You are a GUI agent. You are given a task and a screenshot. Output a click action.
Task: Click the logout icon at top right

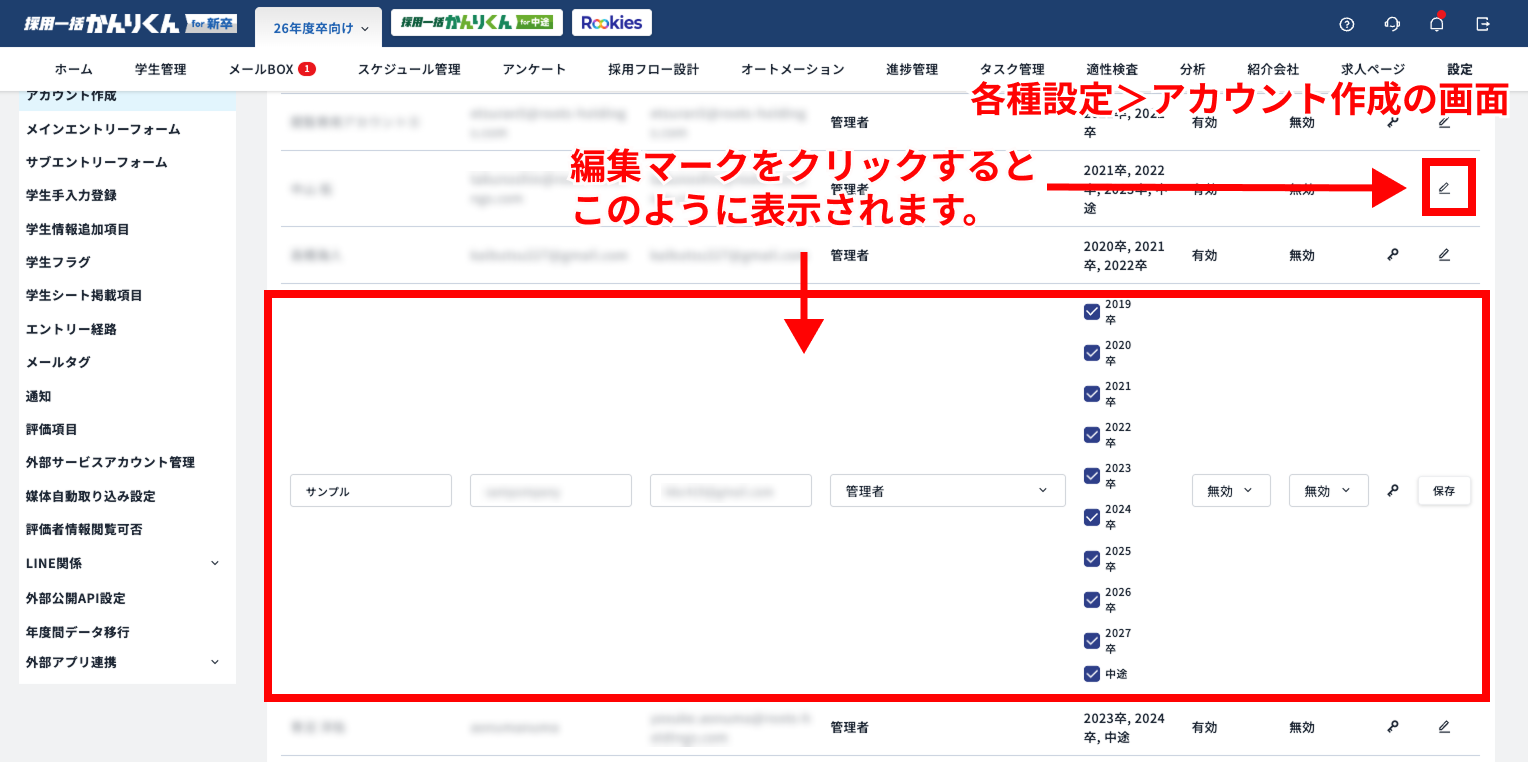pyautogui.click(x=1483, y=23)
